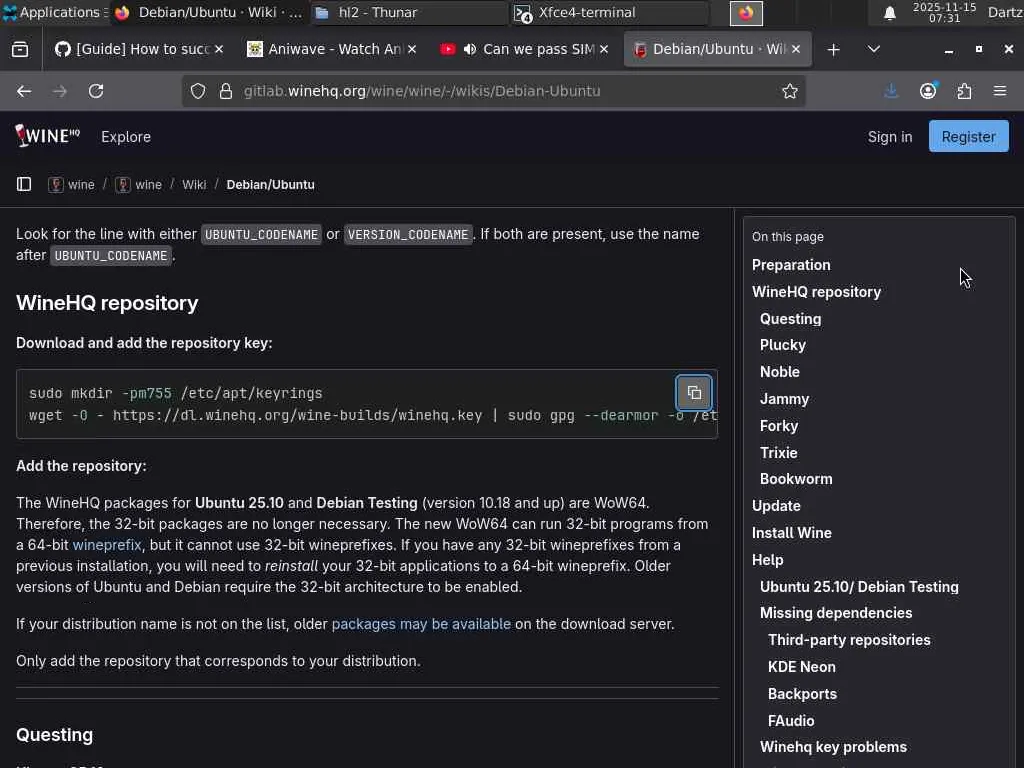Open the Explore link
1024x768 pixels.
point(126,136)
